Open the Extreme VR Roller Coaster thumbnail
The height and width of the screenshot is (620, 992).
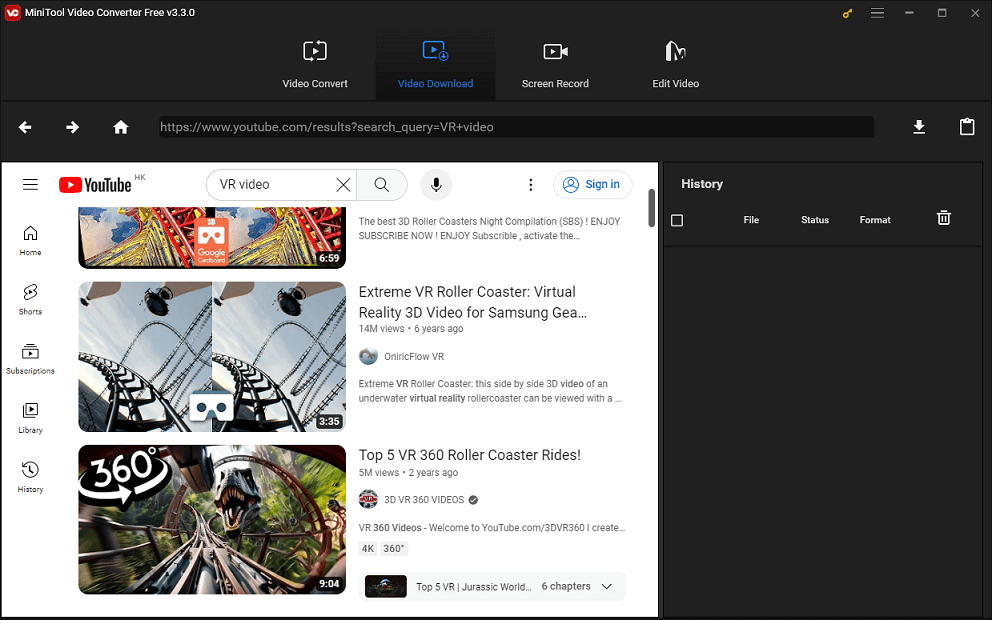pyautogui.click(x=212, y=357)
